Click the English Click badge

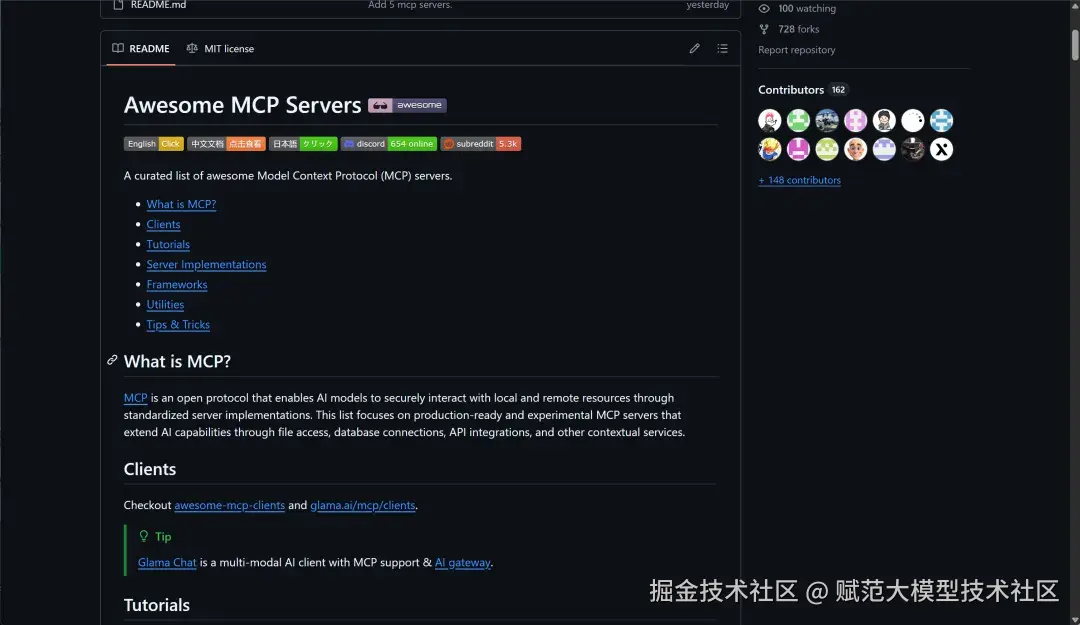click(154, 144)
